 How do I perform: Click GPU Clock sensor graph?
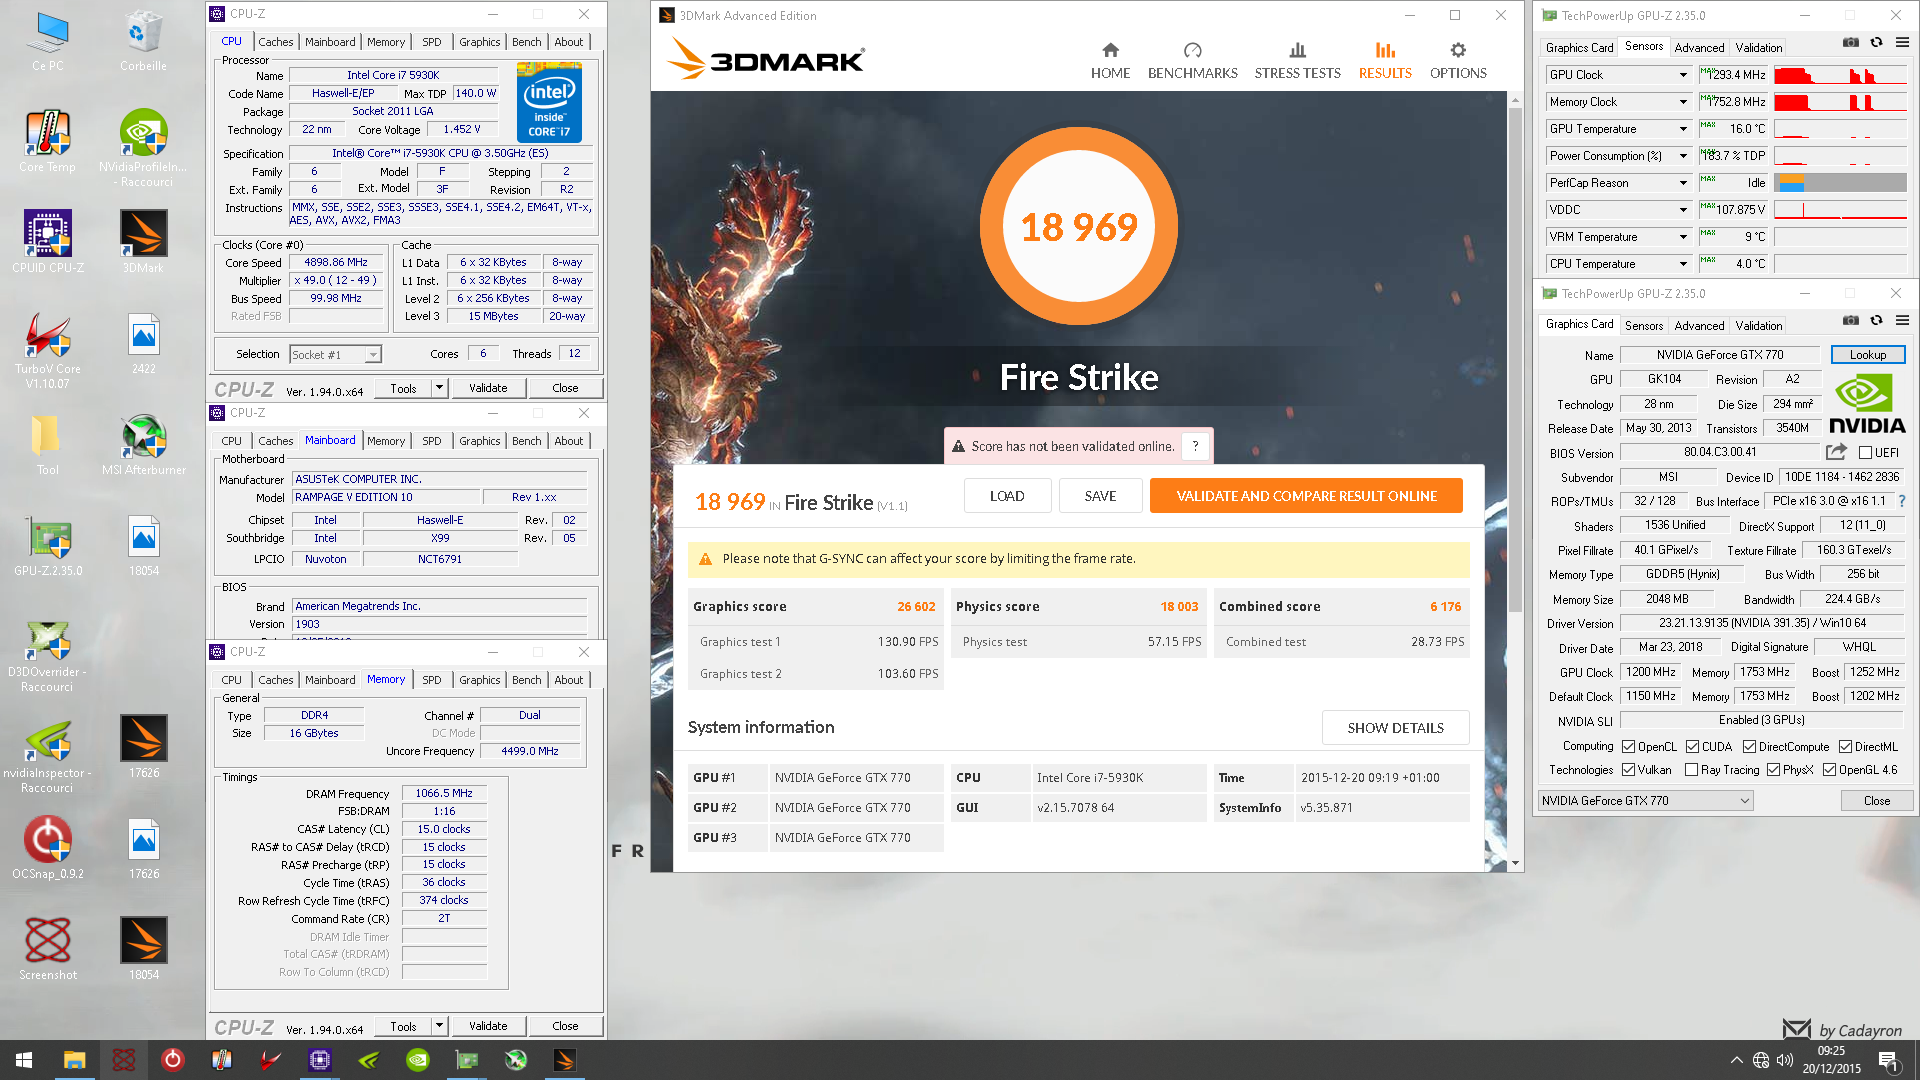click(1840, 75)
